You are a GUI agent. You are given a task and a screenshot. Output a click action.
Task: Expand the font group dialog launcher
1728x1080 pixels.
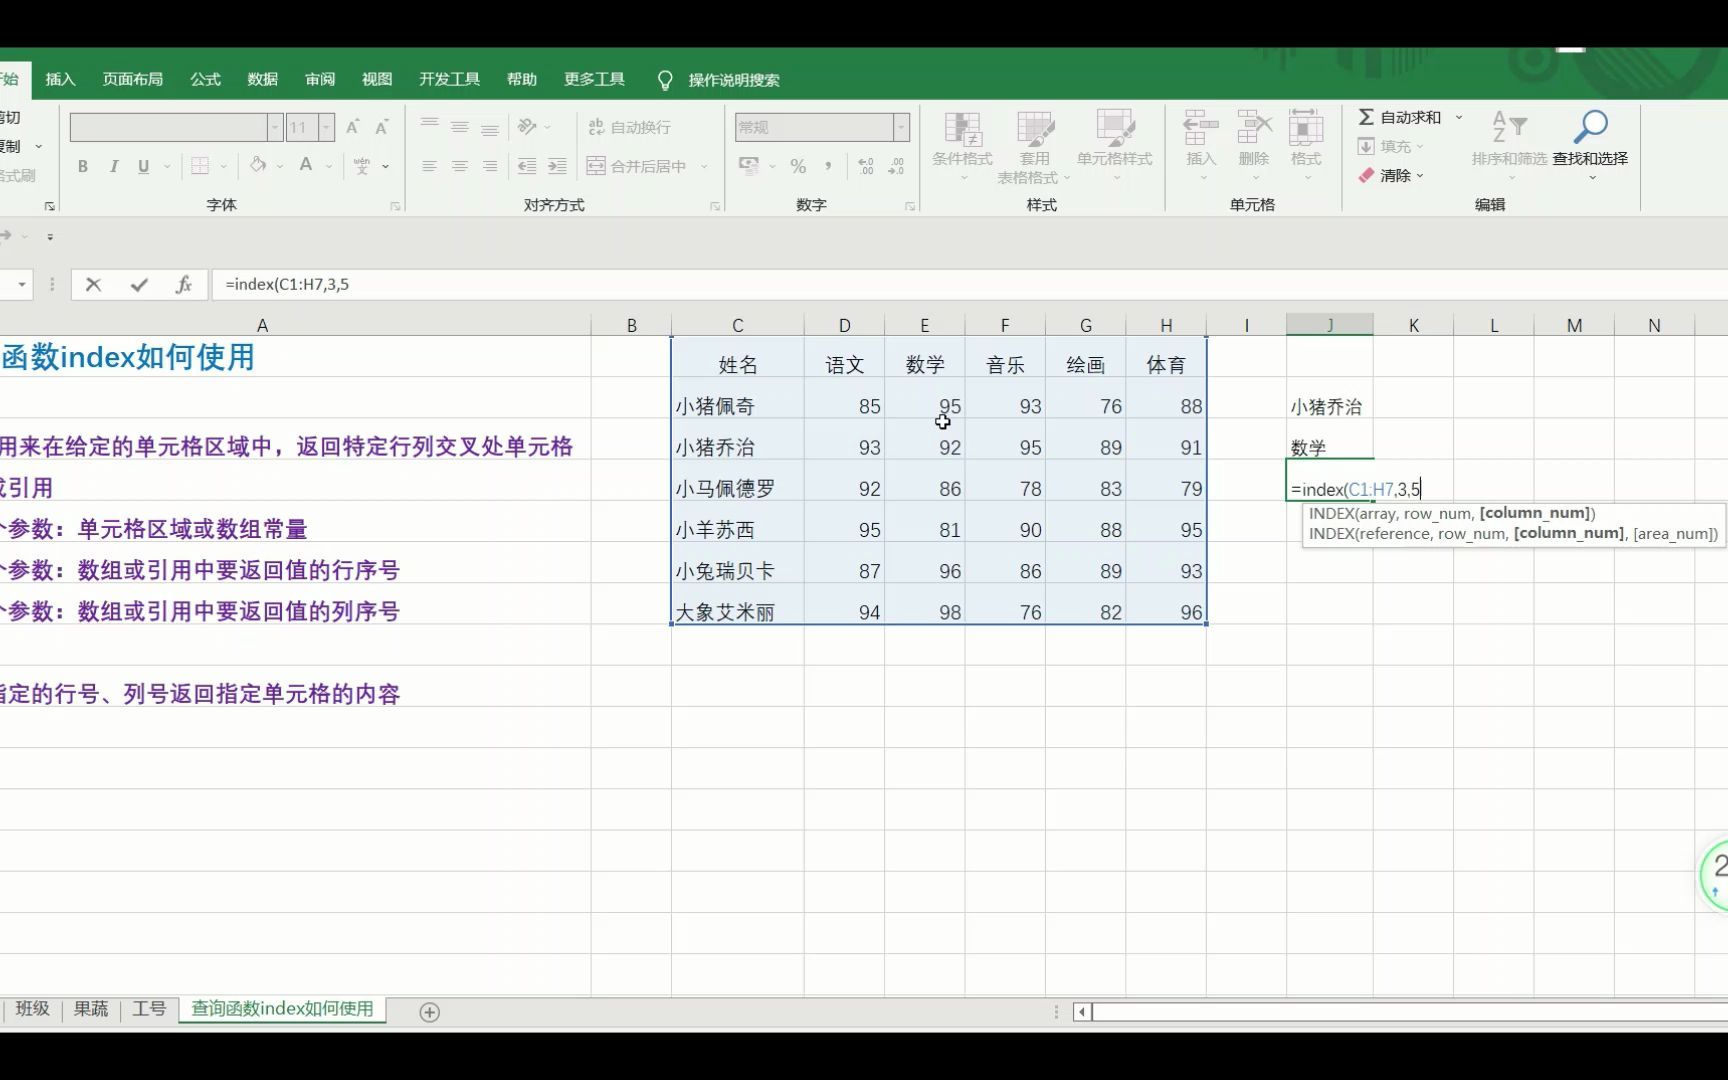coord(395,206)
